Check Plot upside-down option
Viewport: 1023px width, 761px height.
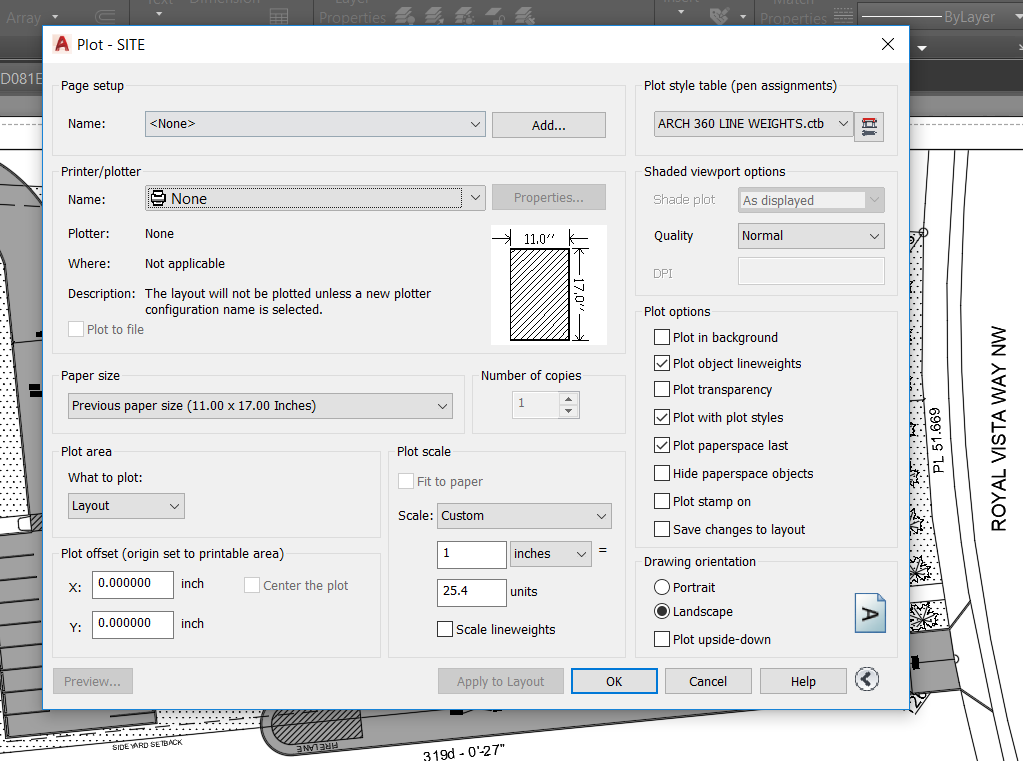(662, 640)
